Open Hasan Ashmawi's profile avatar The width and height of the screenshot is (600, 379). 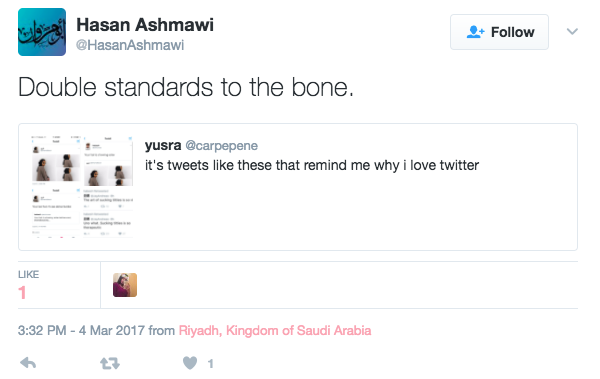(42, 32)
